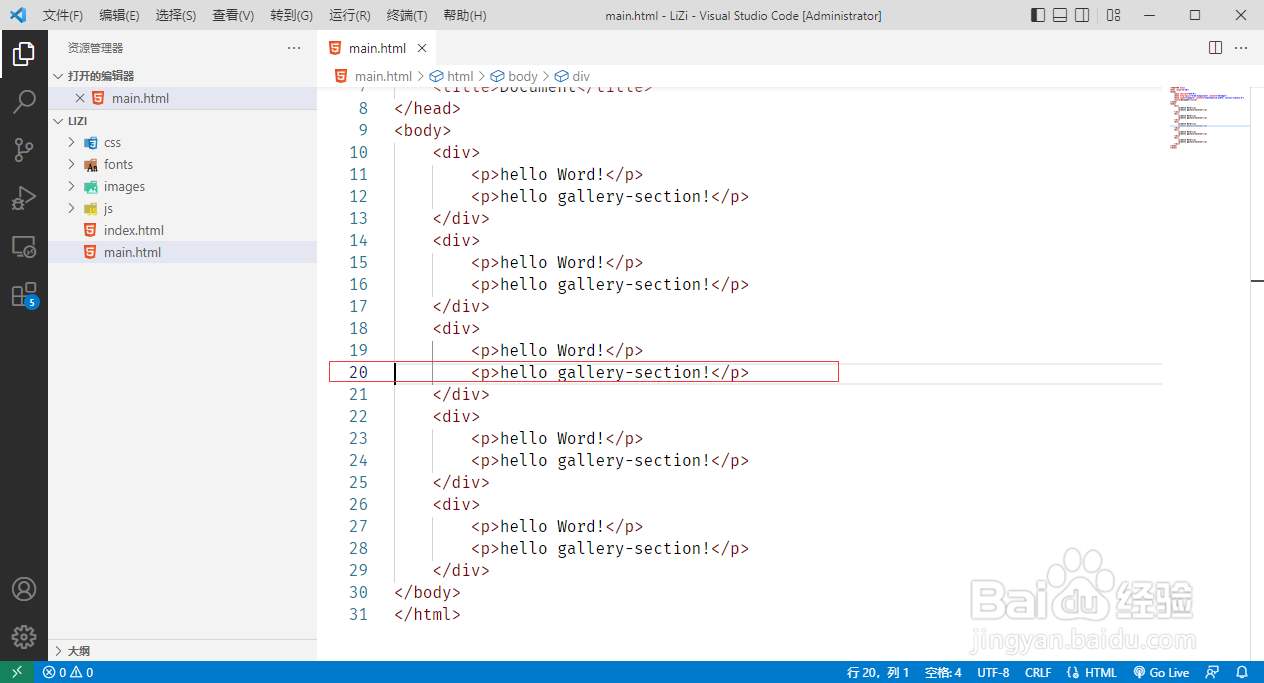This screenshot has height=683, width=1264.
Task: Toggle primary side bar layout button
Action: tap(1039, 15)
